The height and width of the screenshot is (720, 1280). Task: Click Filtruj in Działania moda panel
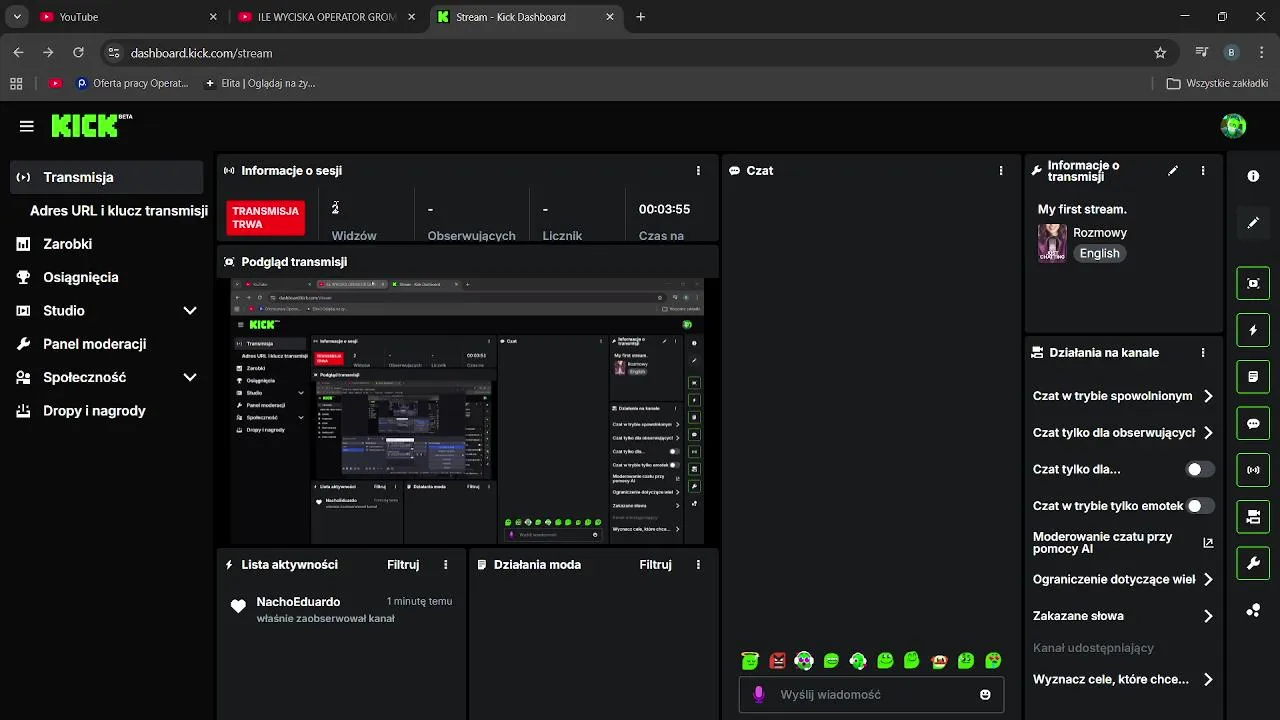click(x=655, y=565)
